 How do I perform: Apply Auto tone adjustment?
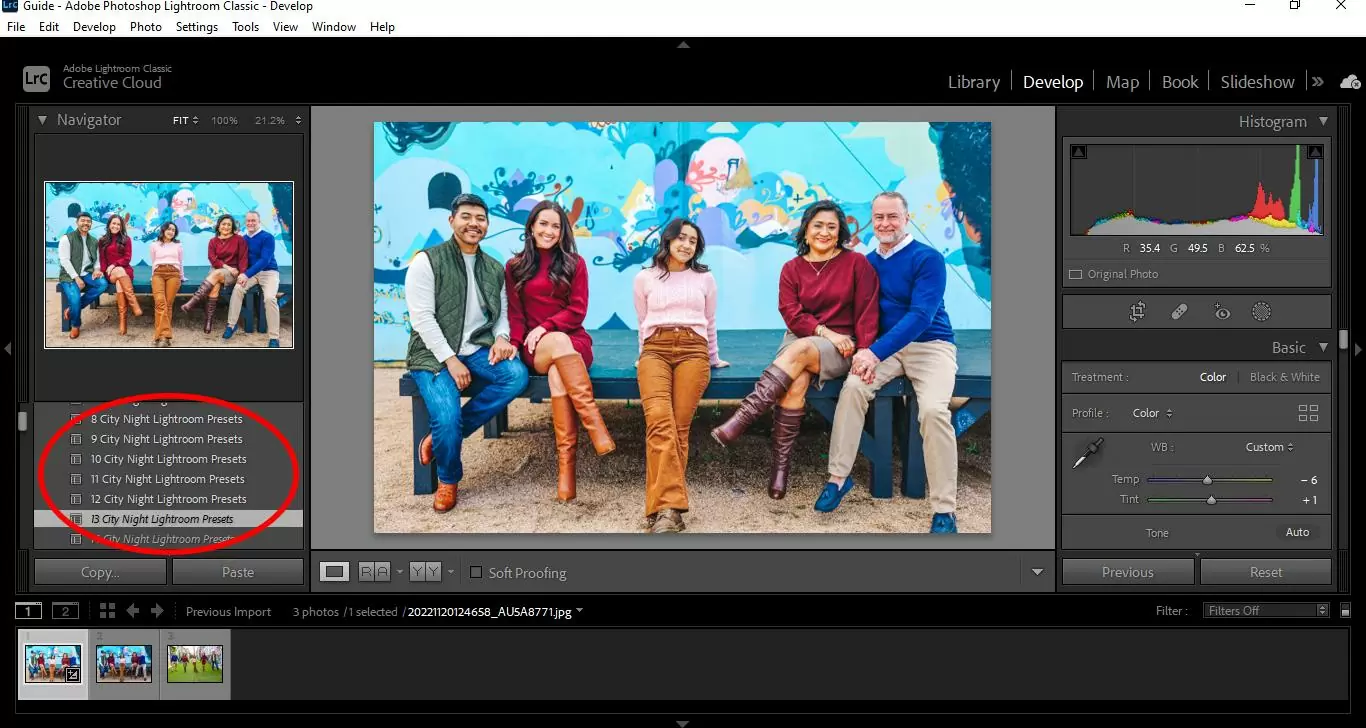click(1297, 532)
